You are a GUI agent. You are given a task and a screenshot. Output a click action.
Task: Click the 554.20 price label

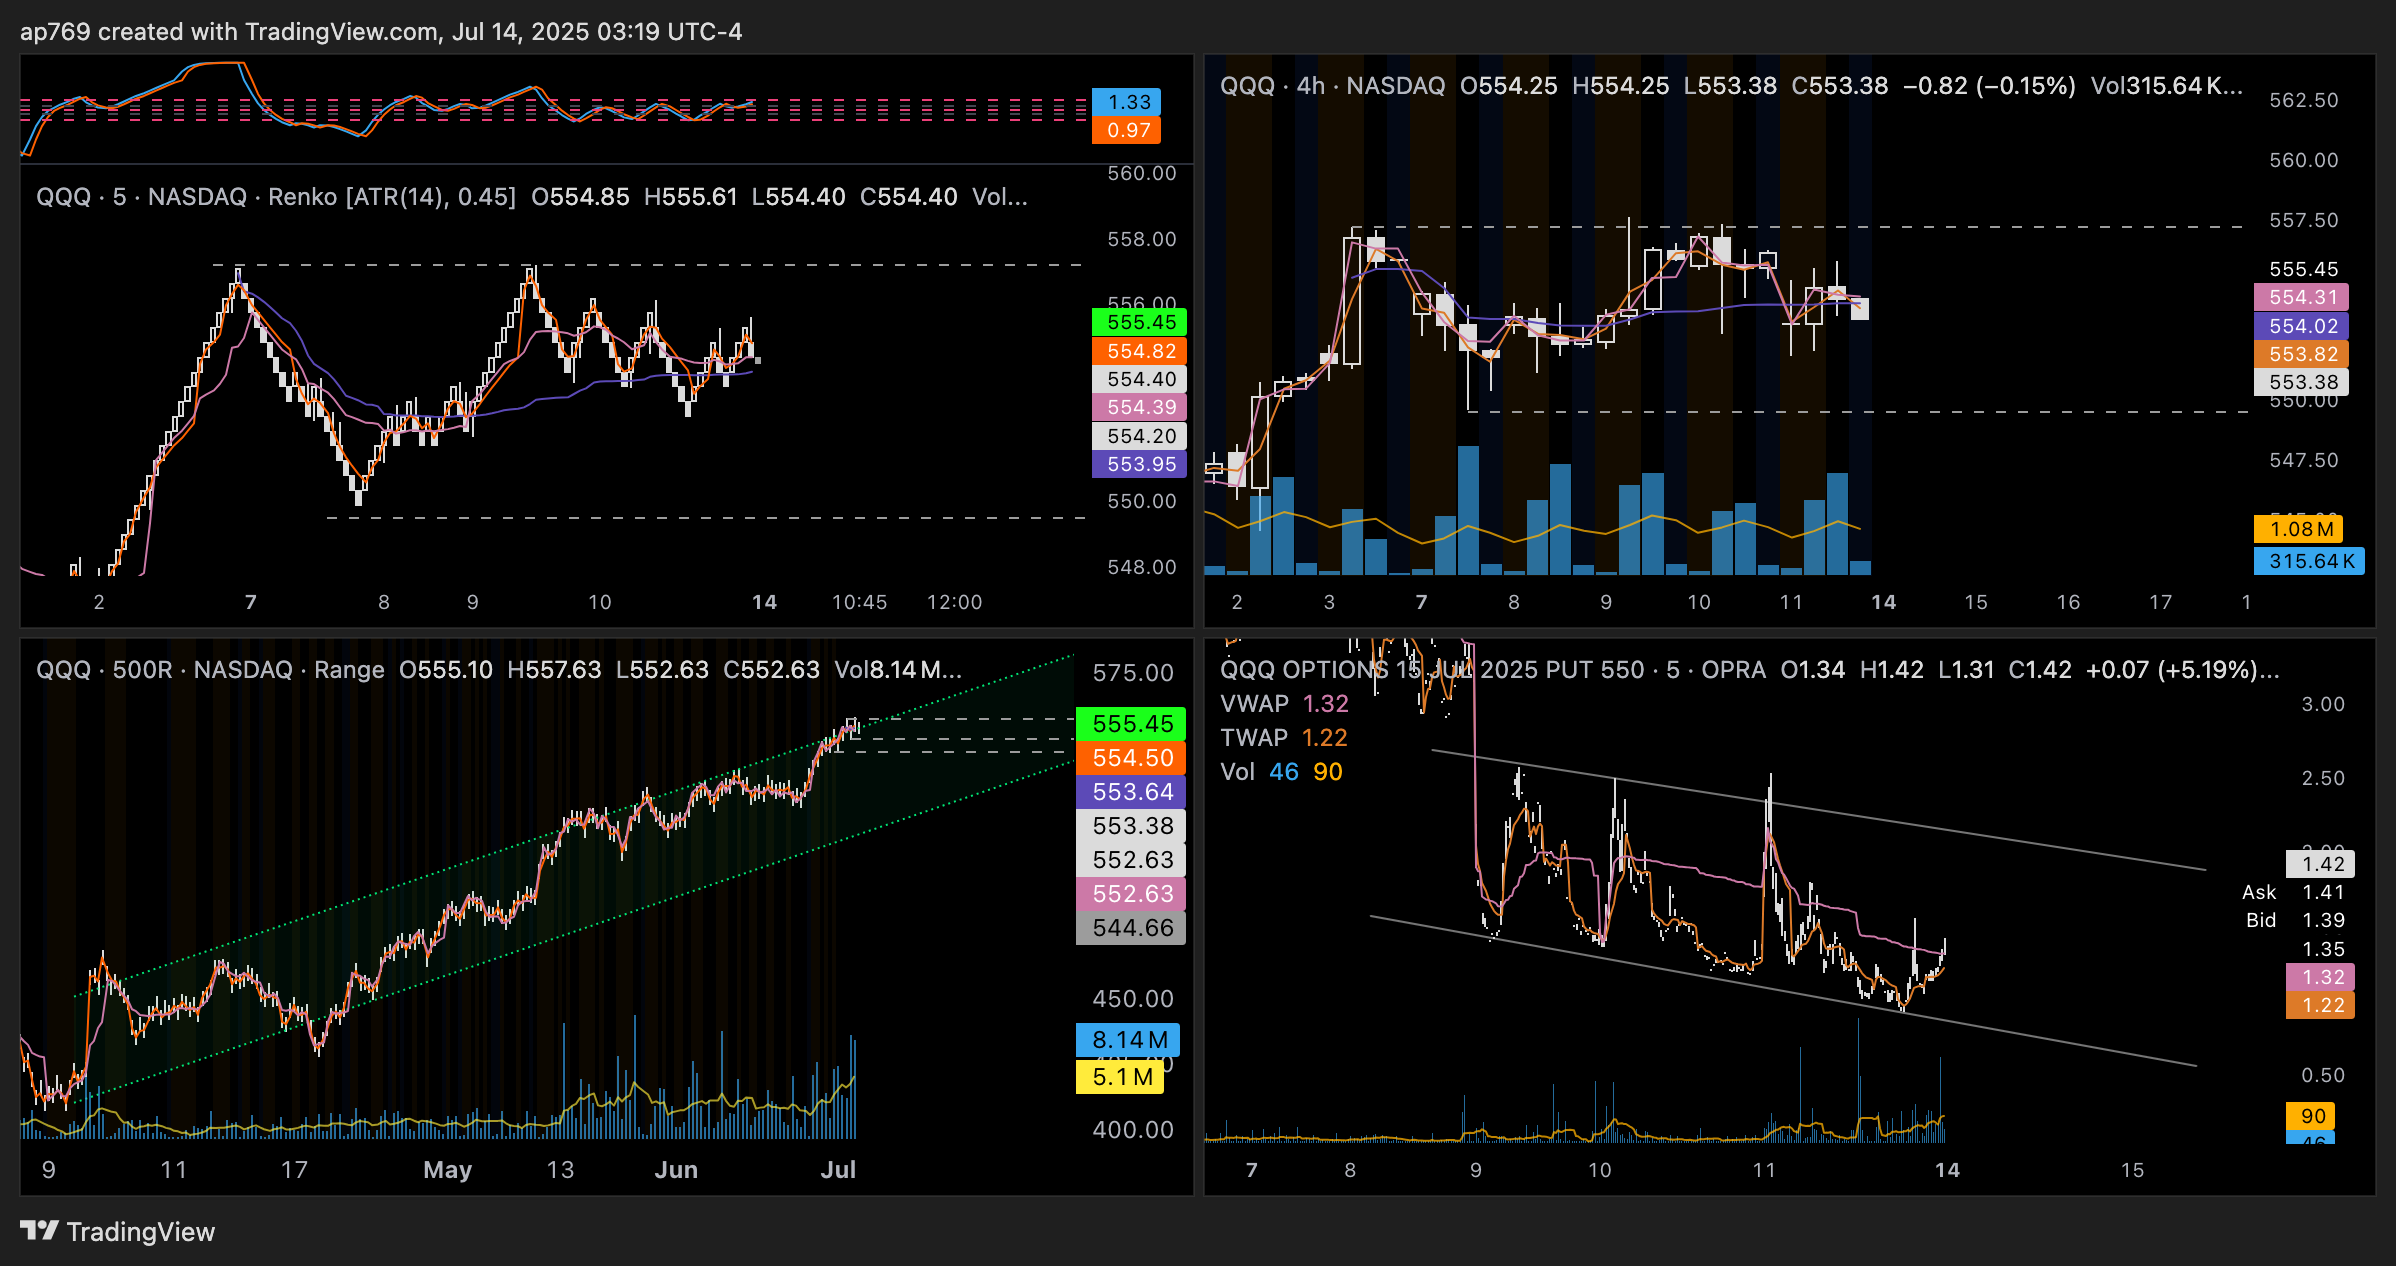pyautogui.click(x=1140, y=436)
